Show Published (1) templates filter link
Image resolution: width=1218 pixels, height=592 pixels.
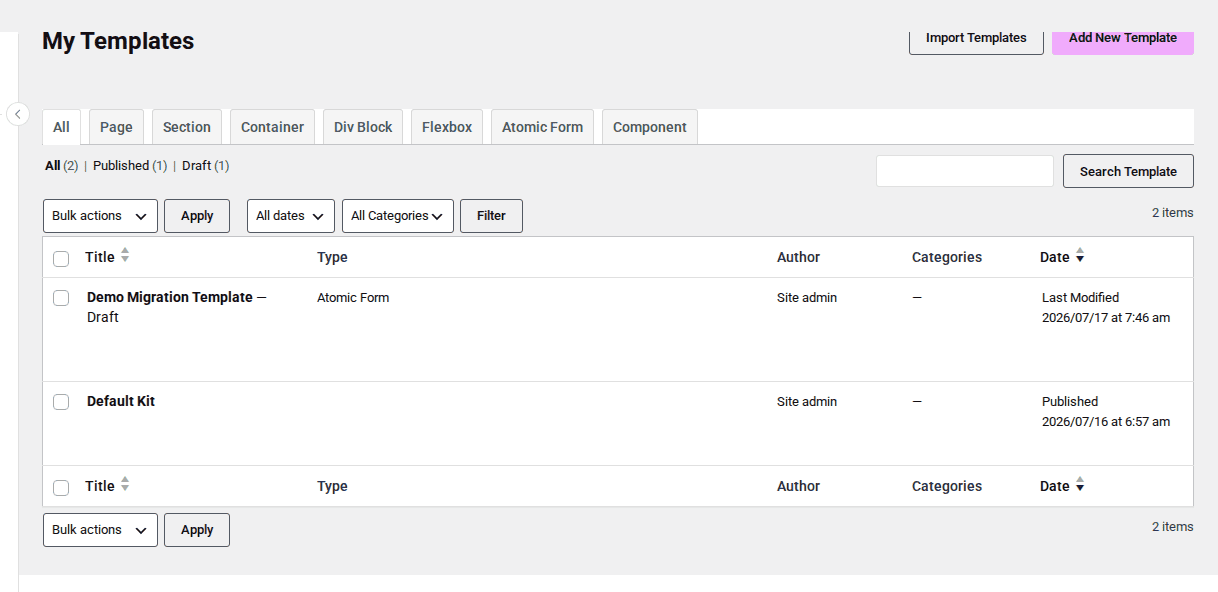[130, 166]
